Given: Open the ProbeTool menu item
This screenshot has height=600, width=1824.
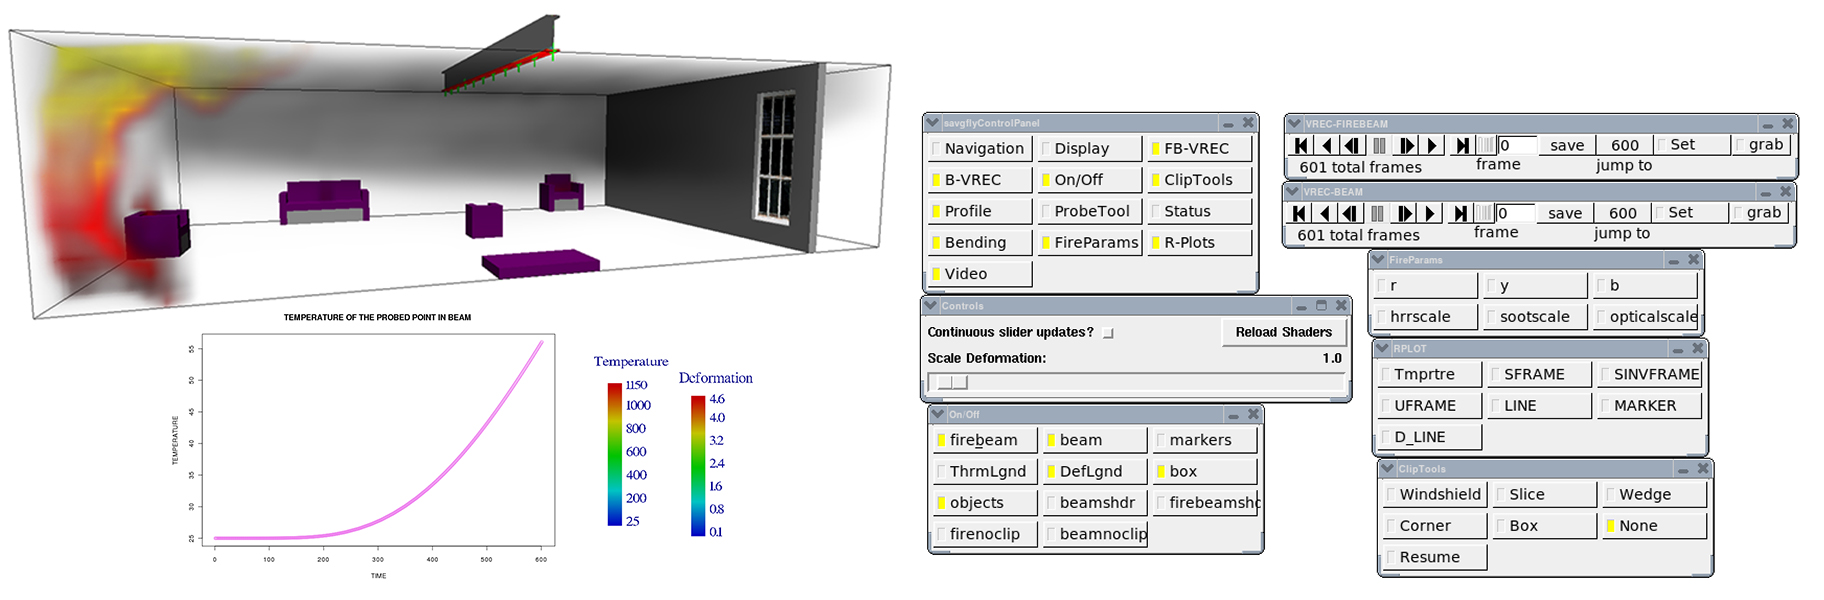Looking at the screenshot, I should (x=1090, y=212).
